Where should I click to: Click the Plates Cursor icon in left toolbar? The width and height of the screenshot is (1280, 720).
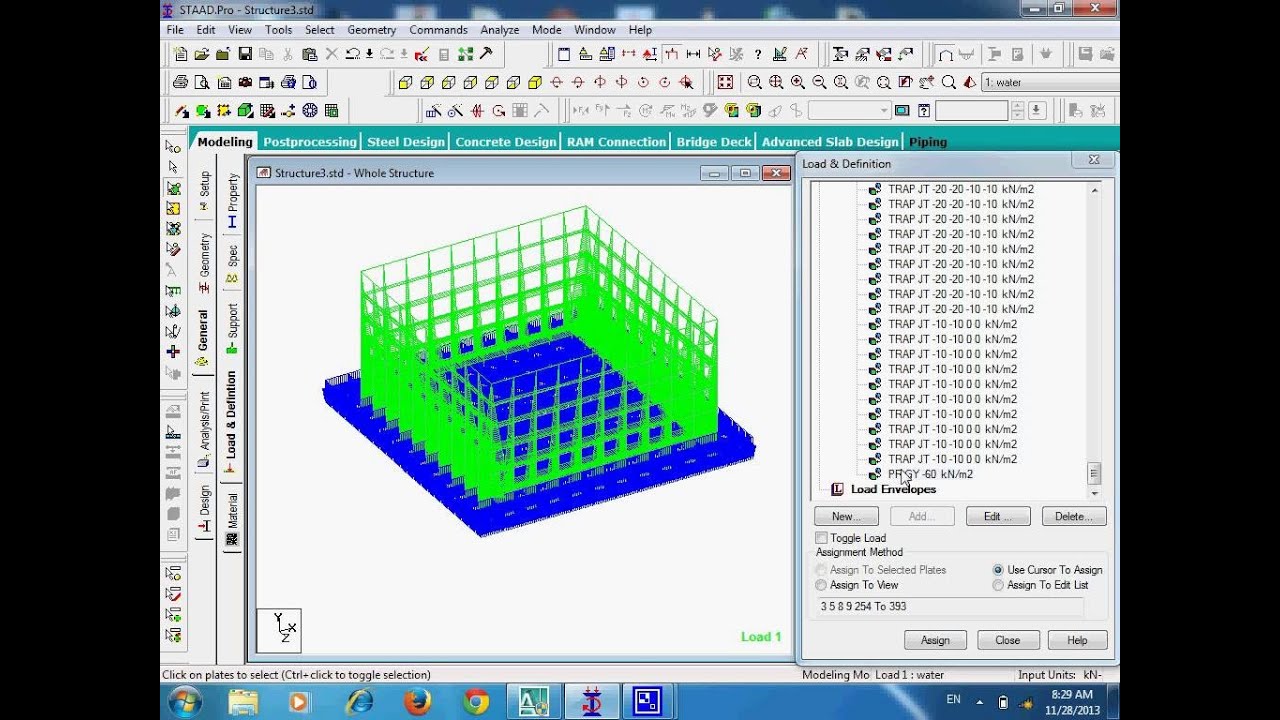[174, 188]
